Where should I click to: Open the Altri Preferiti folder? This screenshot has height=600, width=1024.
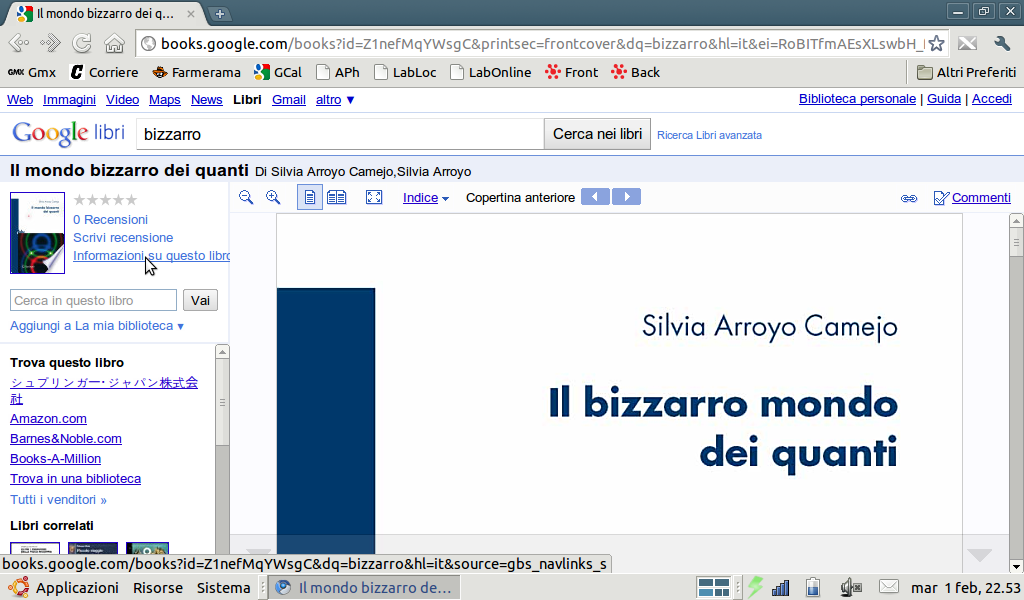(967, 72)
